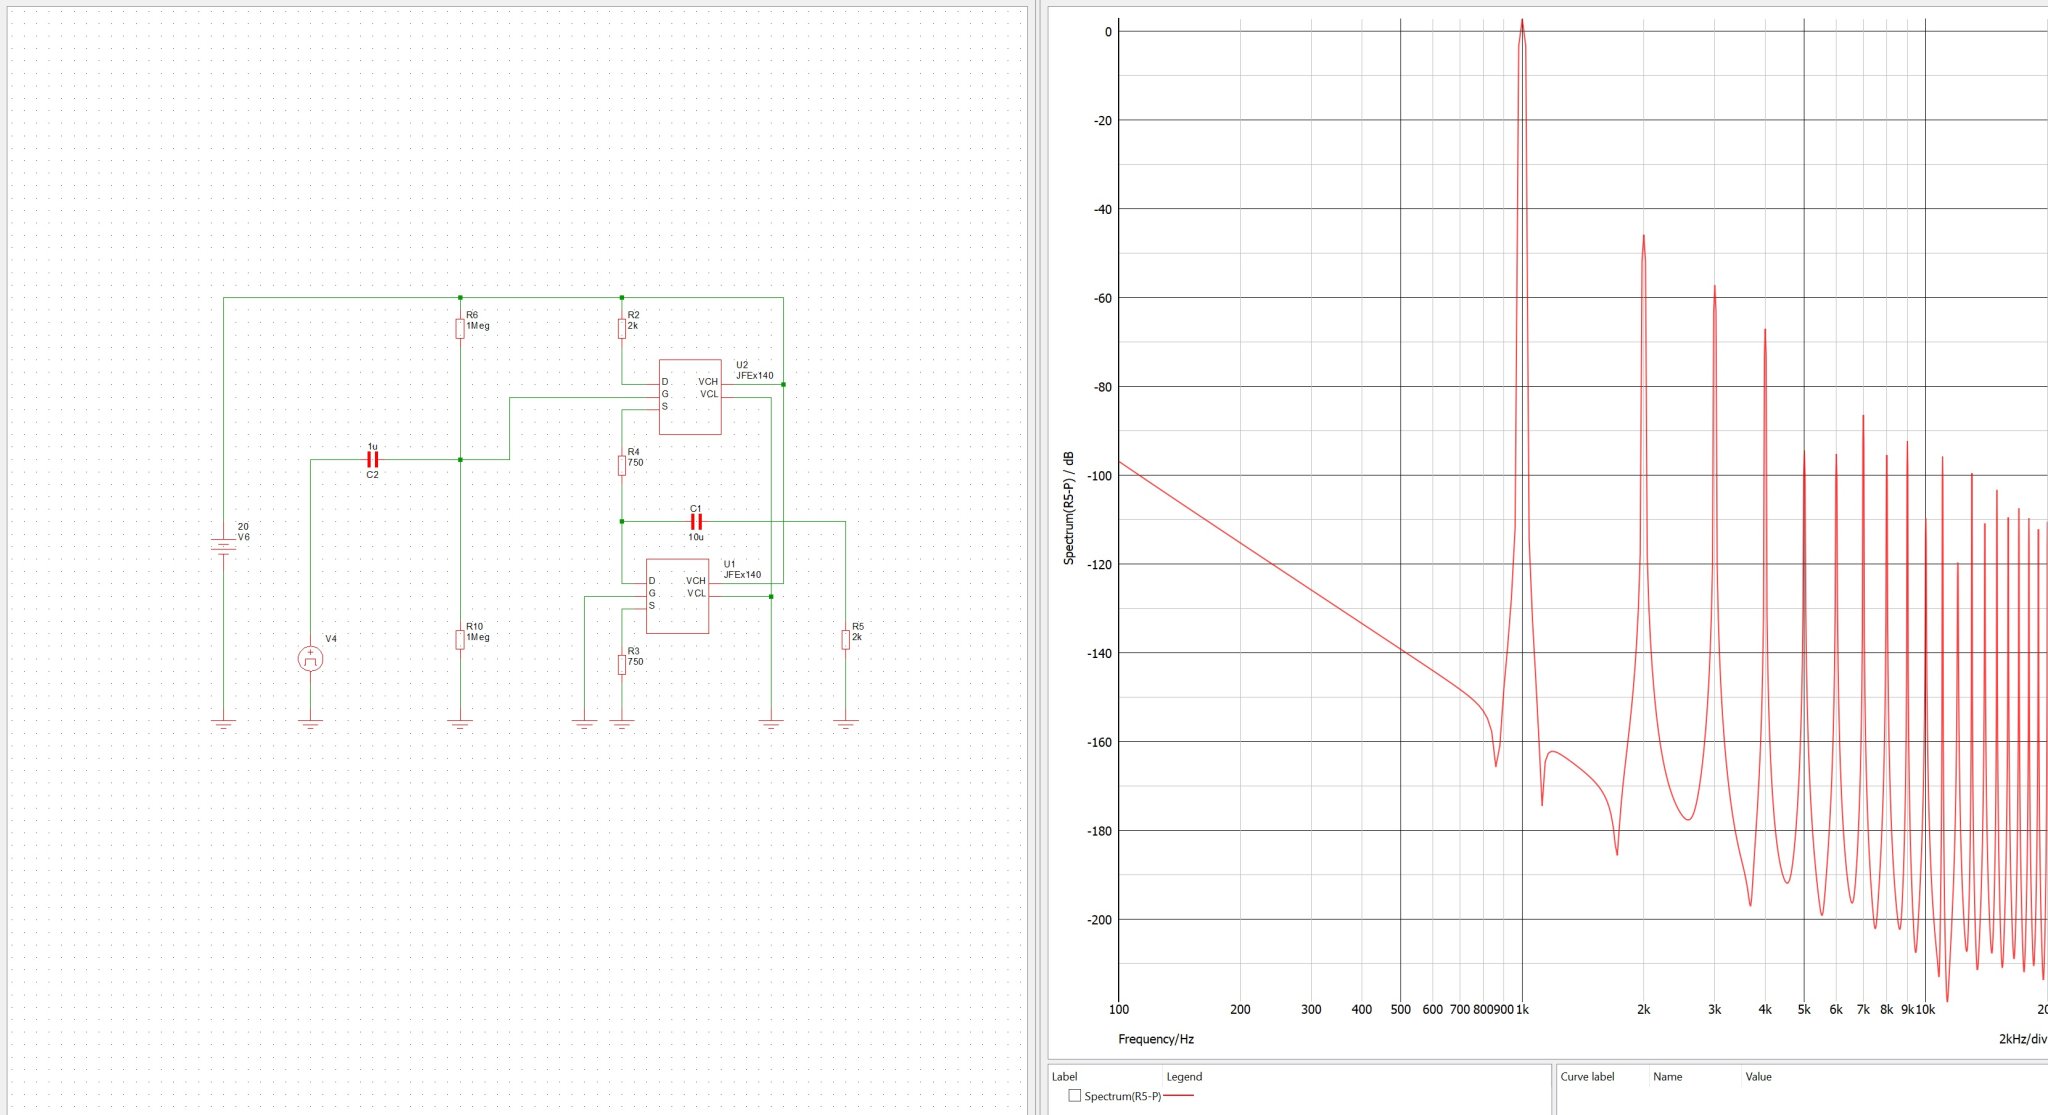This screenshot has height=1115, width=2048.
Task: Select the C1 10u capacitor symbol
Action: 696,522
